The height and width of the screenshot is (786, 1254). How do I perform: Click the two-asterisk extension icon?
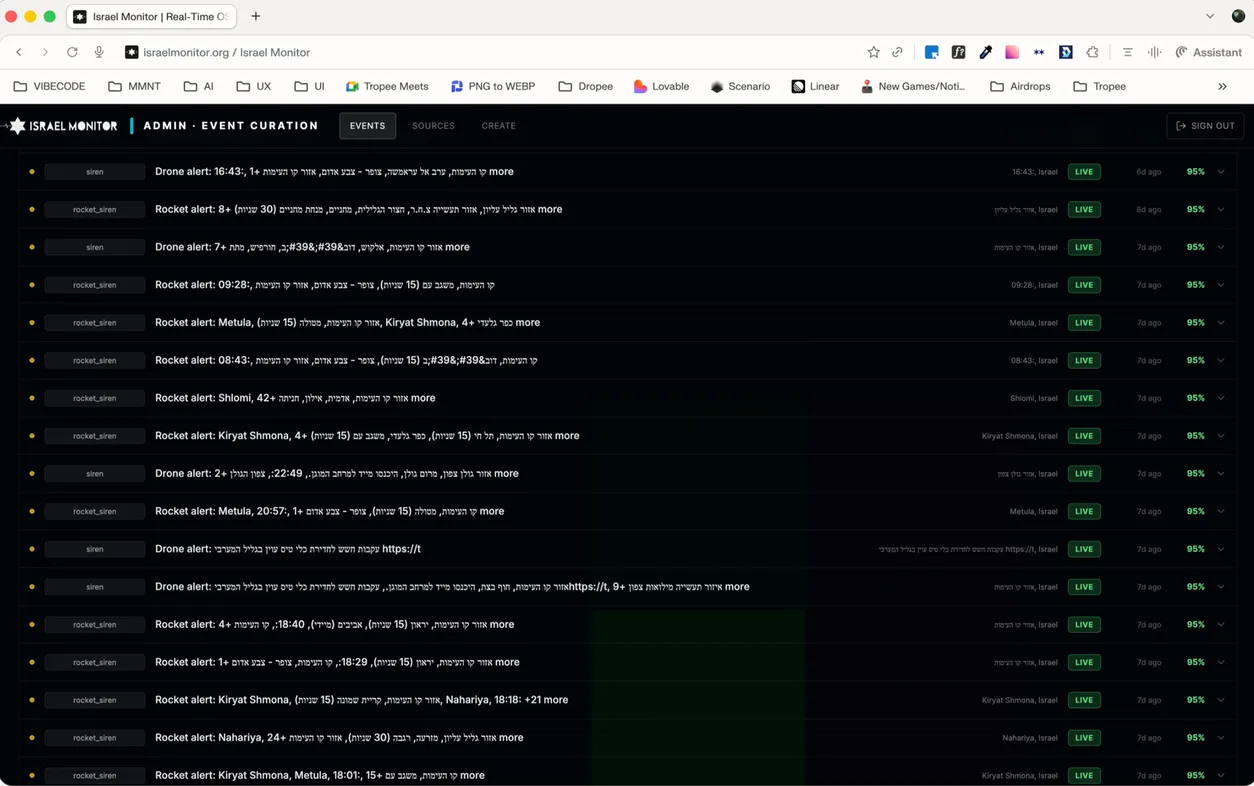[1039, 52]
